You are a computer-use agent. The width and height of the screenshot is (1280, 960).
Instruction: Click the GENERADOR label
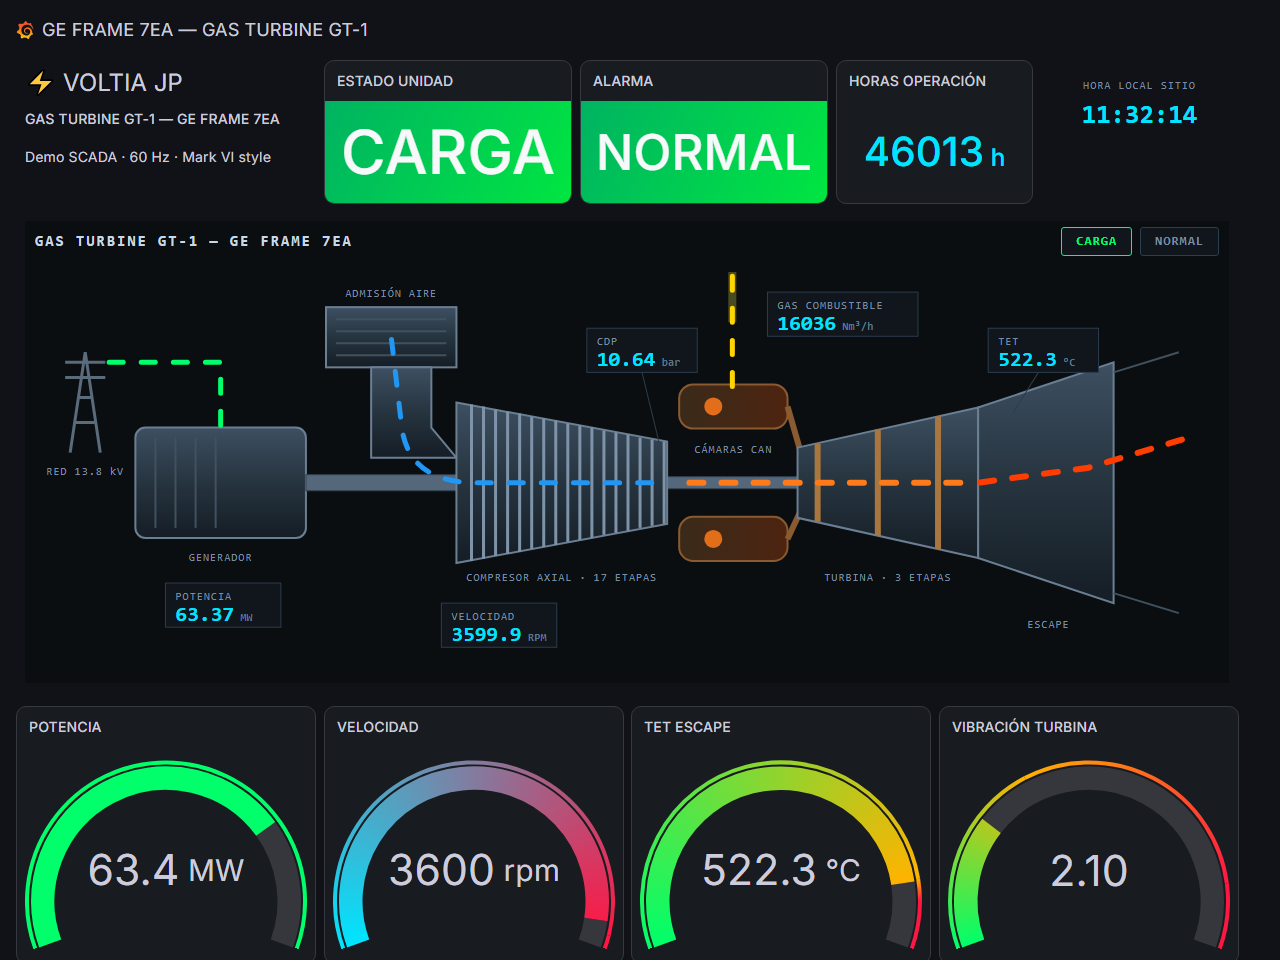click(x=220, y=558)
